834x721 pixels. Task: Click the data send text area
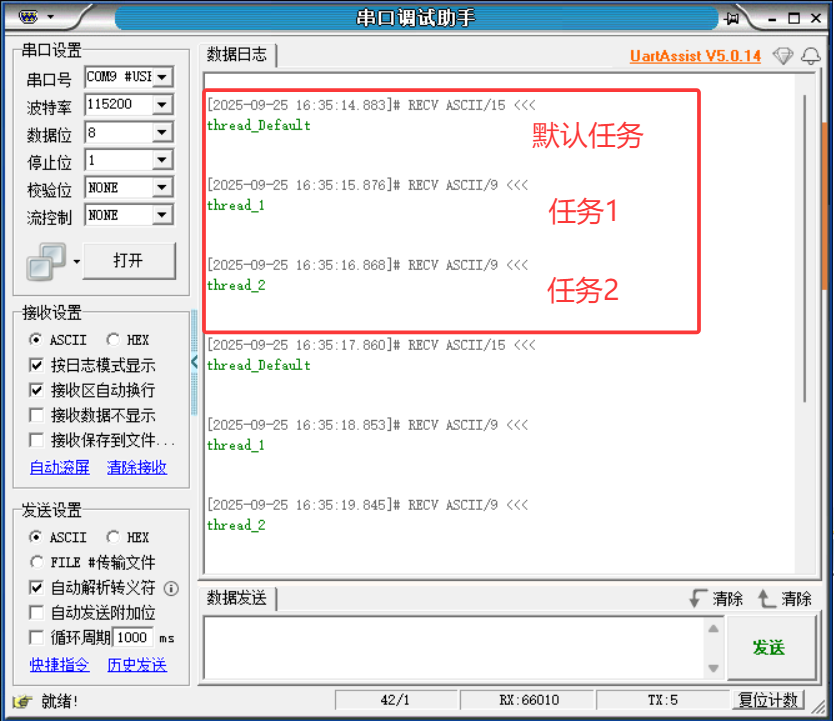(455, 647)
